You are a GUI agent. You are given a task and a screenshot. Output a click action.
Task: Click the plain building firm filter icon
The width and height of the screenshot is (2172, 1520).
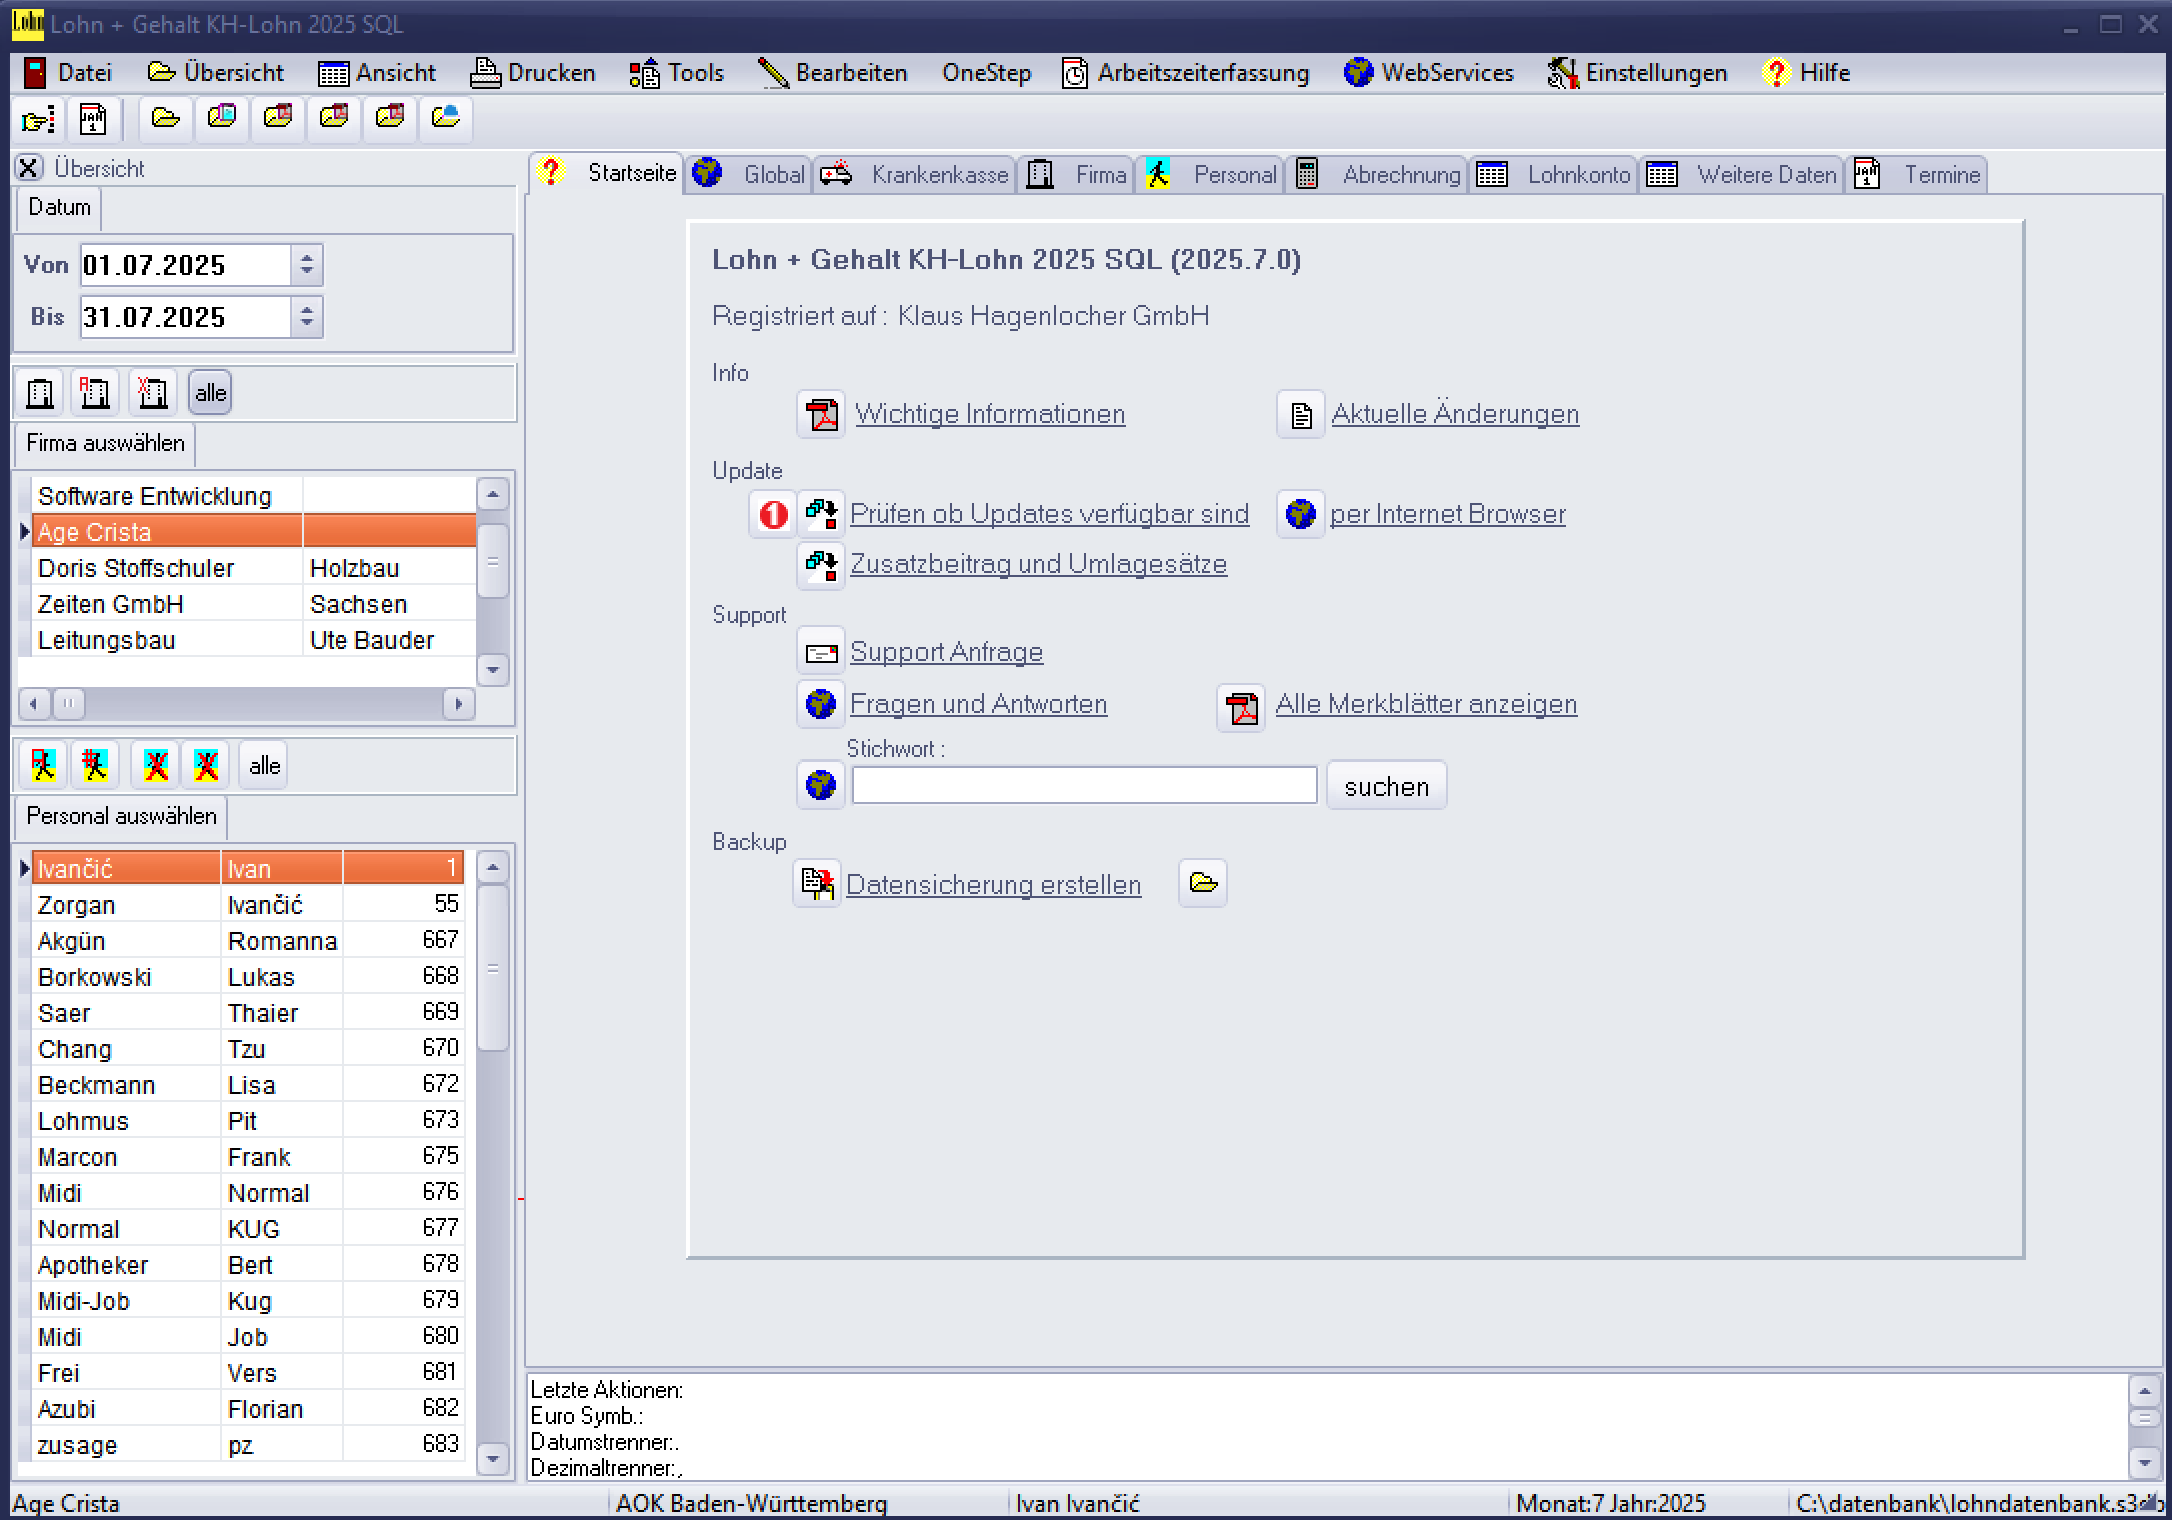(x=40, y=393)
